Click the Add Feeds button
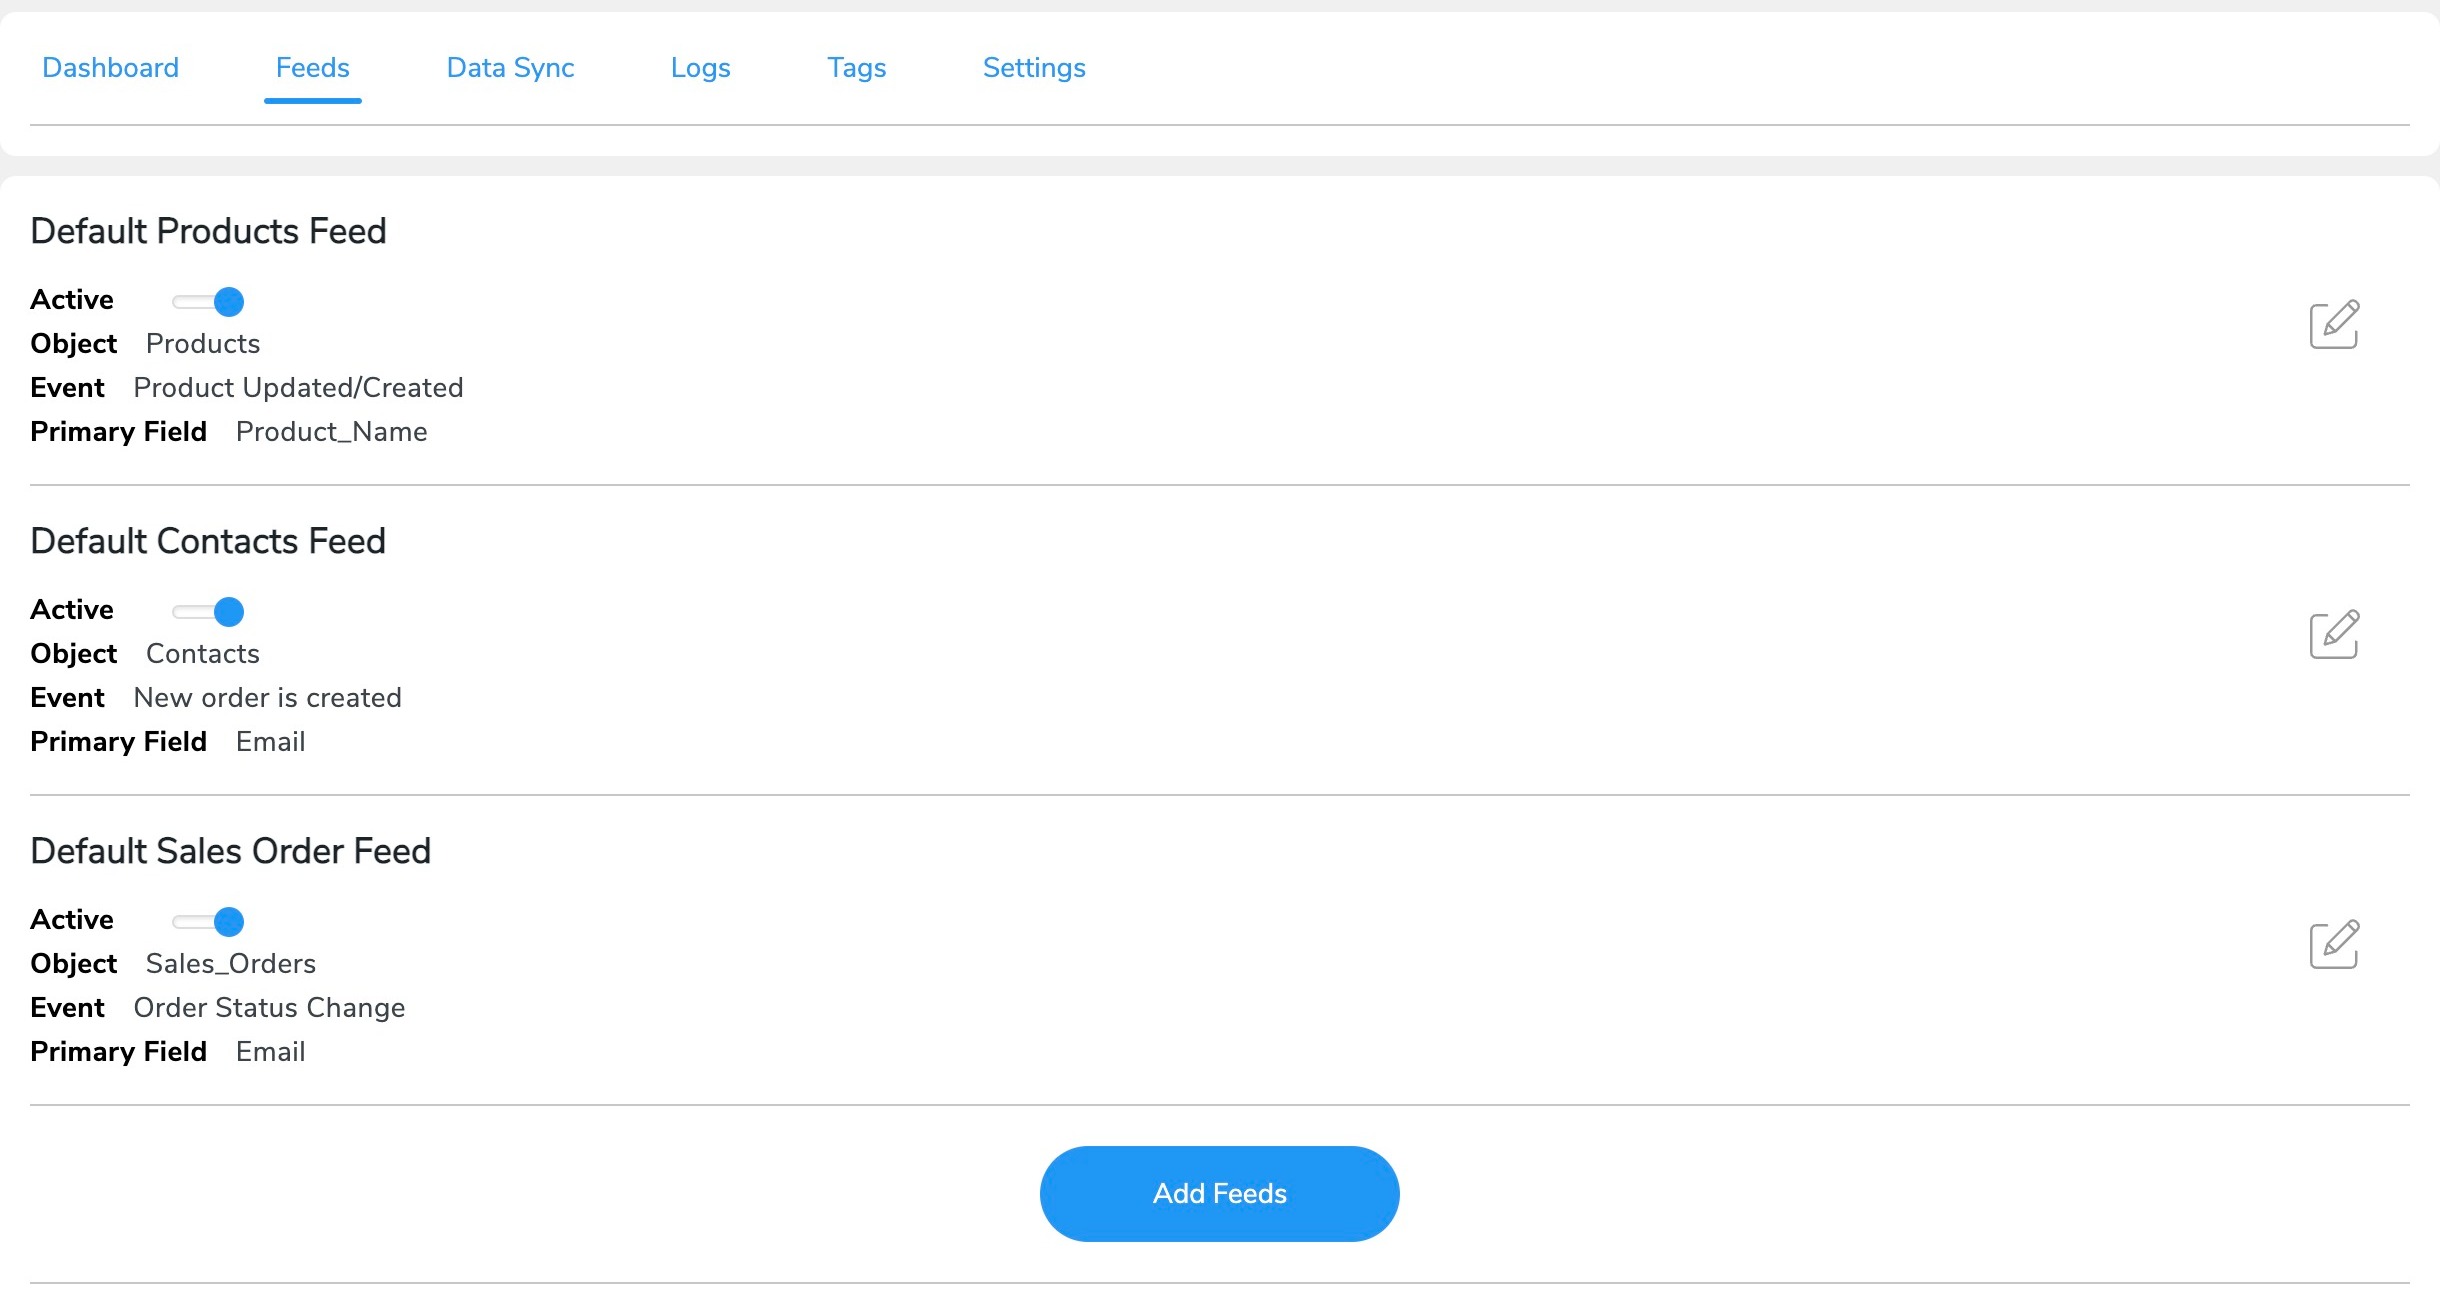 pyautogui.click(x=1219, y=1193)
